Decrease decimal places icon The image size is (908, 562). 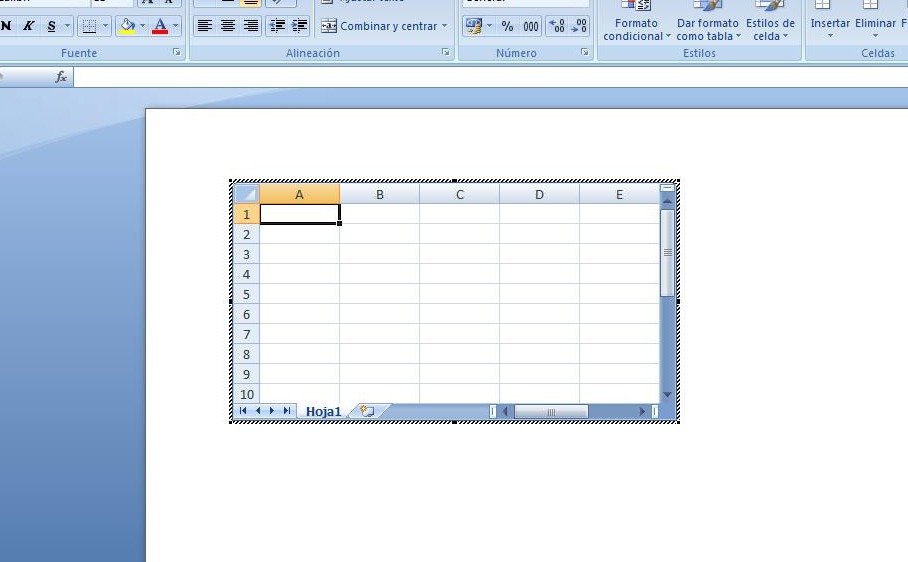579,26
